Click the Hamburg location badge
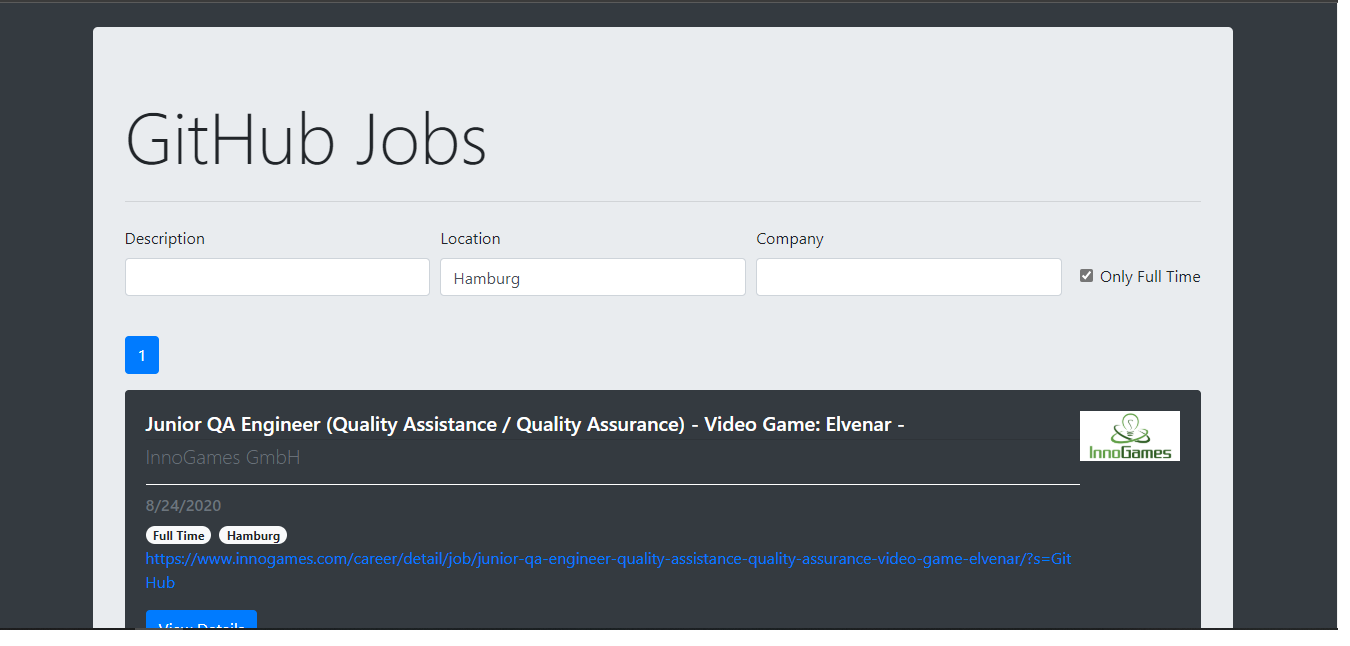1350x646 pixels. coord(253,536)
